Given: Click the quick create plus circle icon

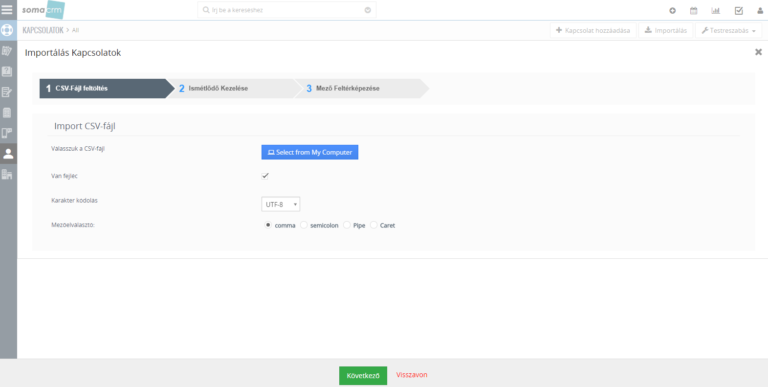Looking at the screenshot, I should tap(672, 10).
